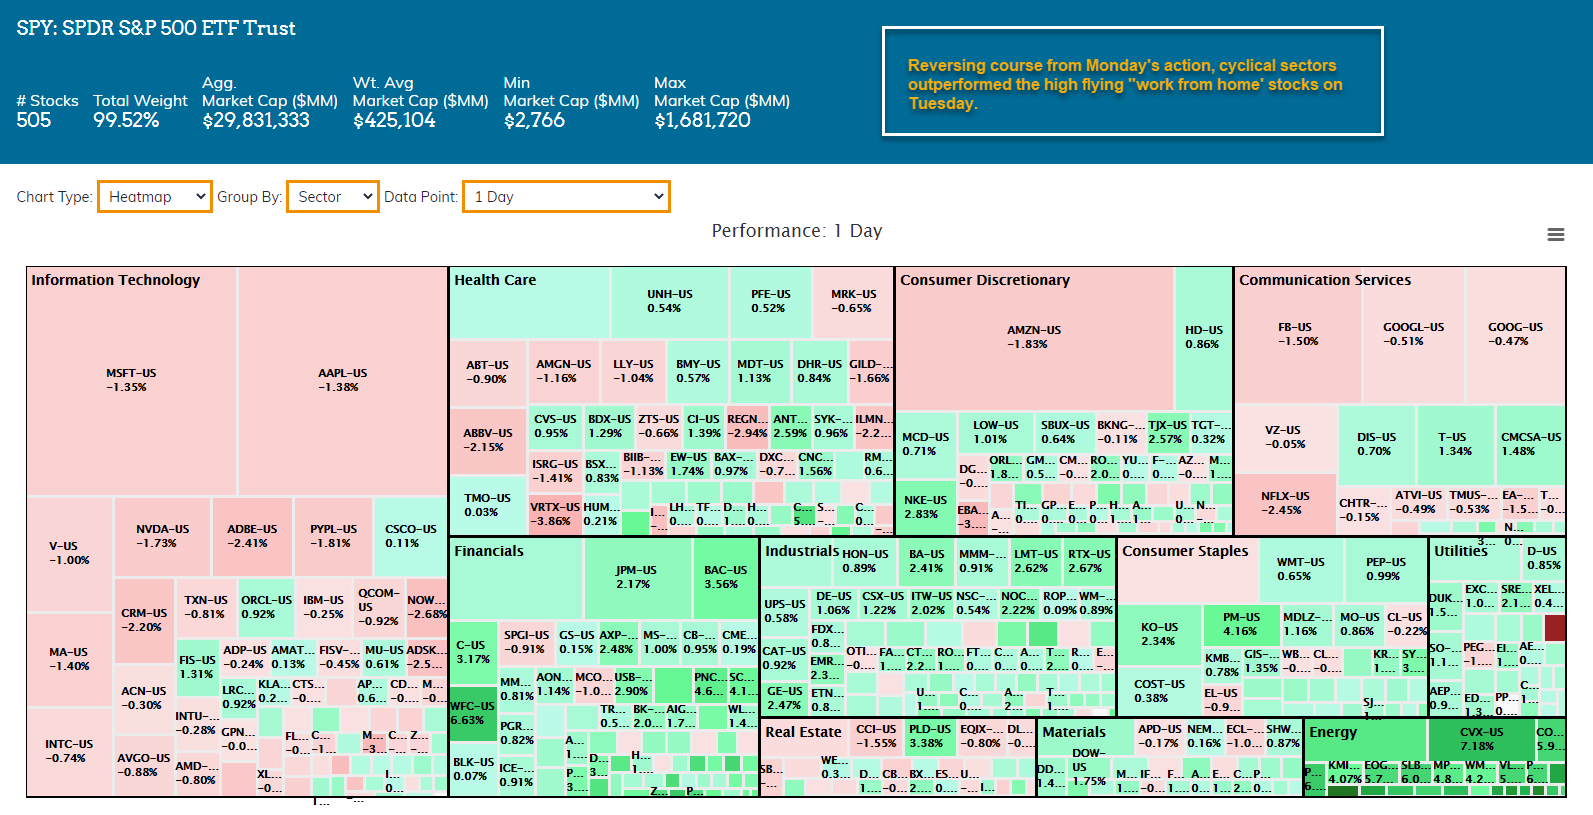
Task: Select the AAPL-US heatmap tile
Action: point(343,381)
